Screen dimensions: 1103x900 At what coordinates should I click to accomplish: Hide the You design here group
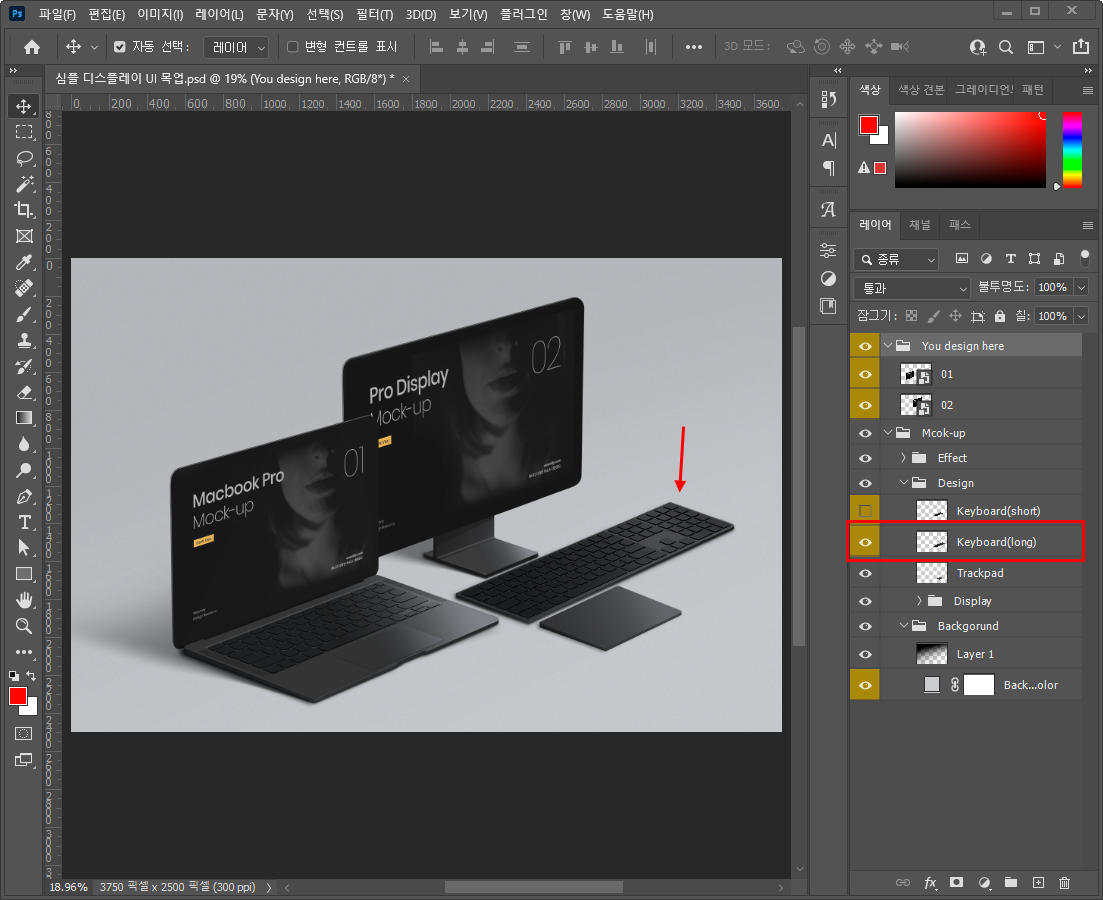point(865,346)
